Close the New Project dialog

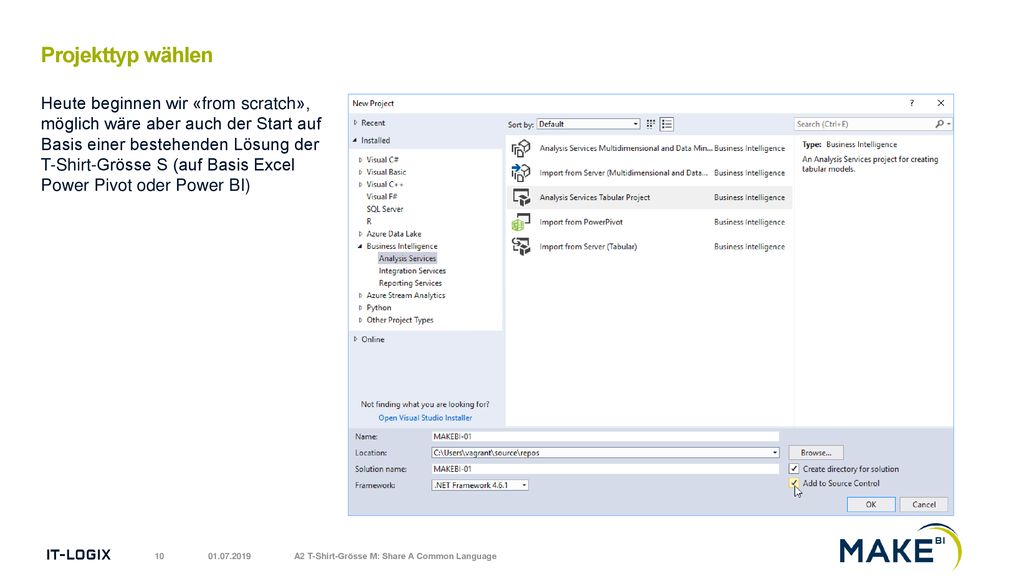(x=940, y=103)
